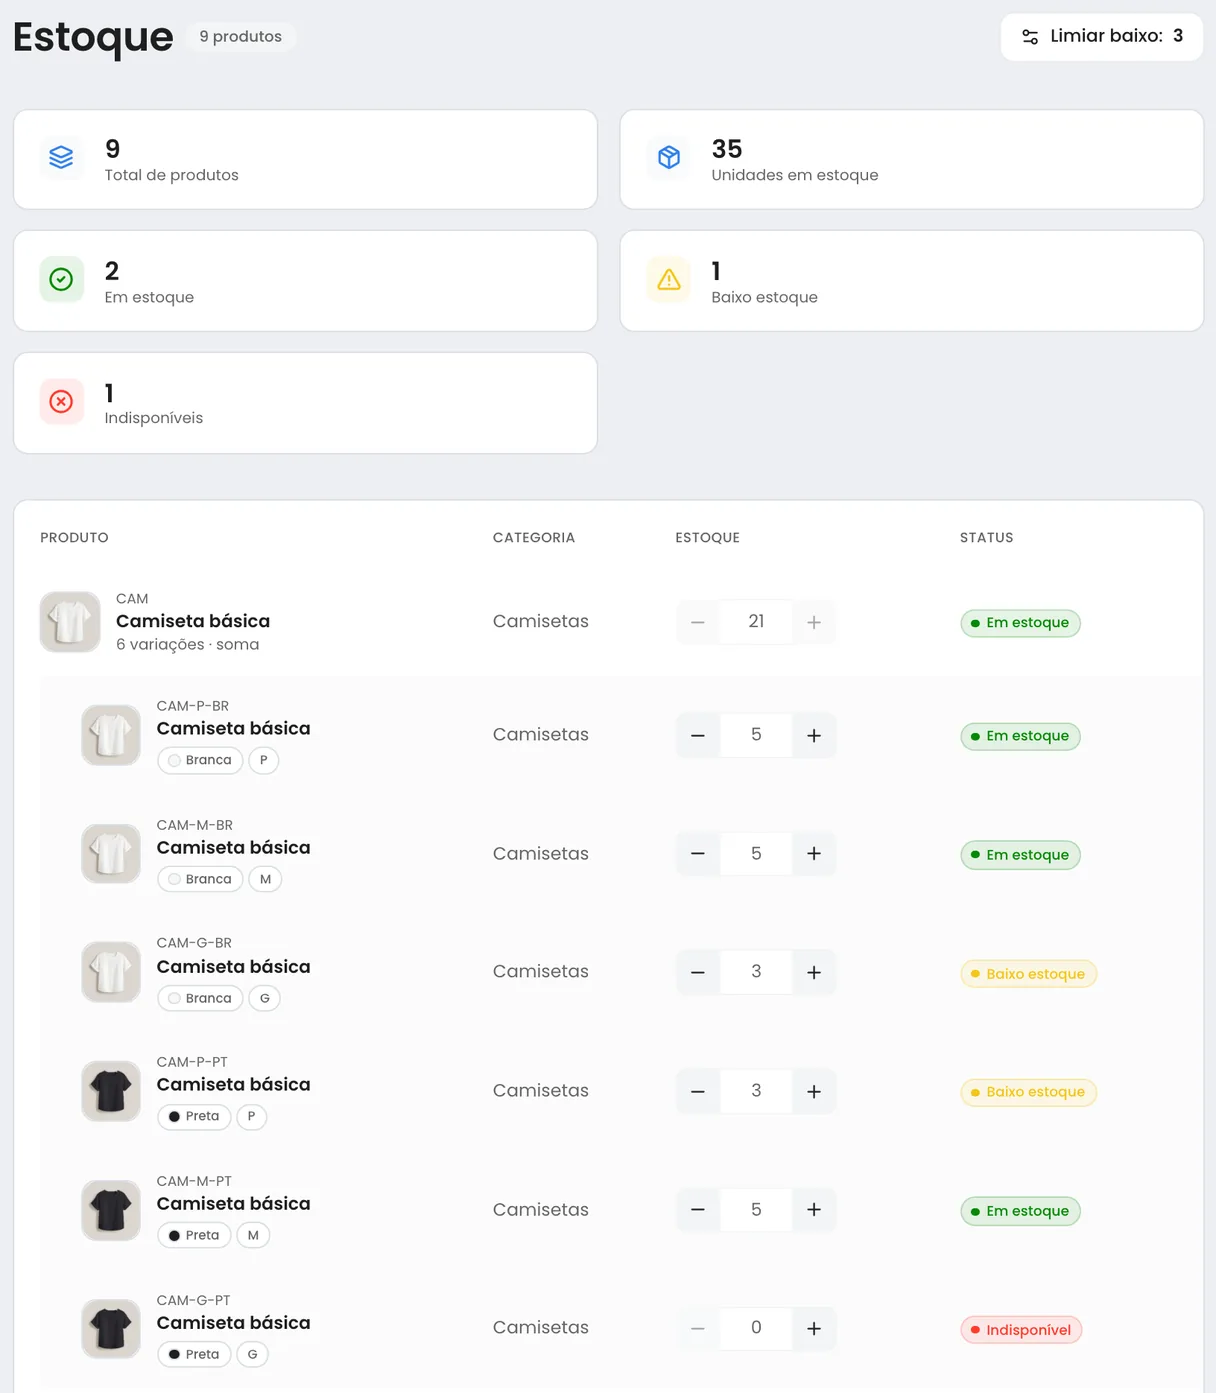Decrease stock for CAM-G-BR variant

tap(698, 973)
